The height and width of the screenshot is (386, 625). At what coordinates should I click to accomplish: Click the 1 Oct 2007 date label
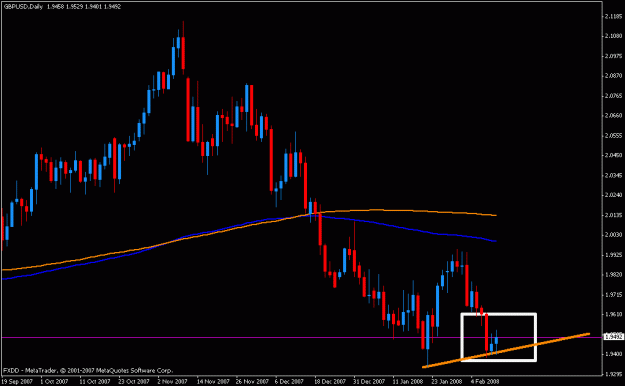click(x=54, y=381)
